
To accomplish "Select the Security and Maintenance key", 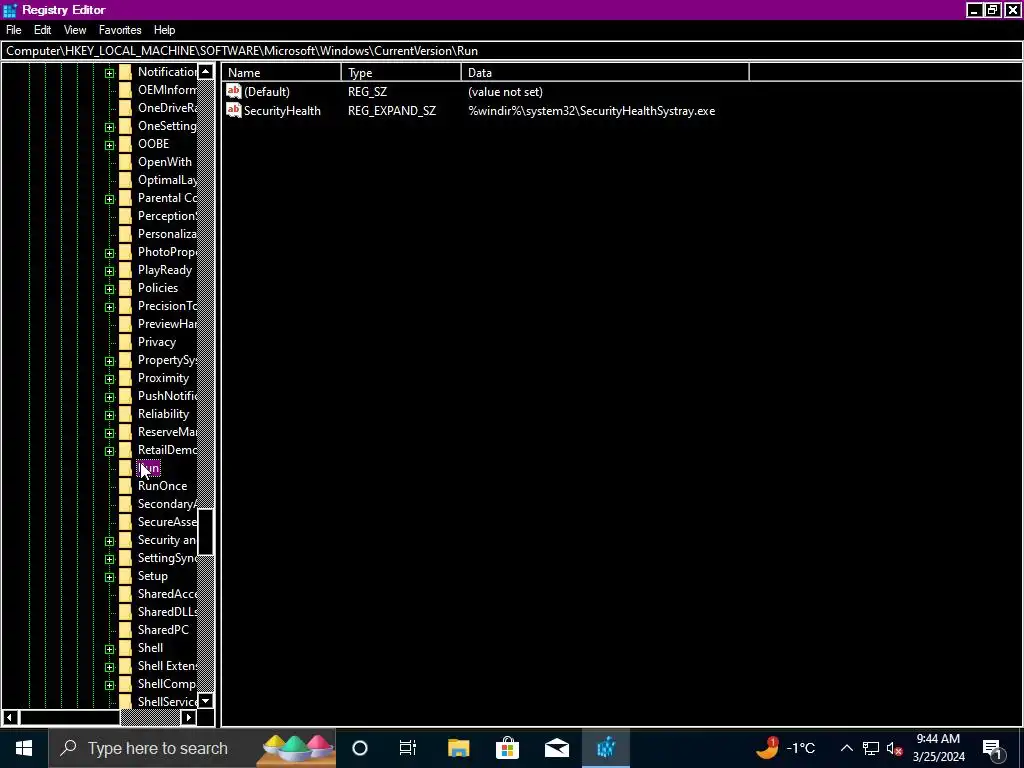I will 167,540.
